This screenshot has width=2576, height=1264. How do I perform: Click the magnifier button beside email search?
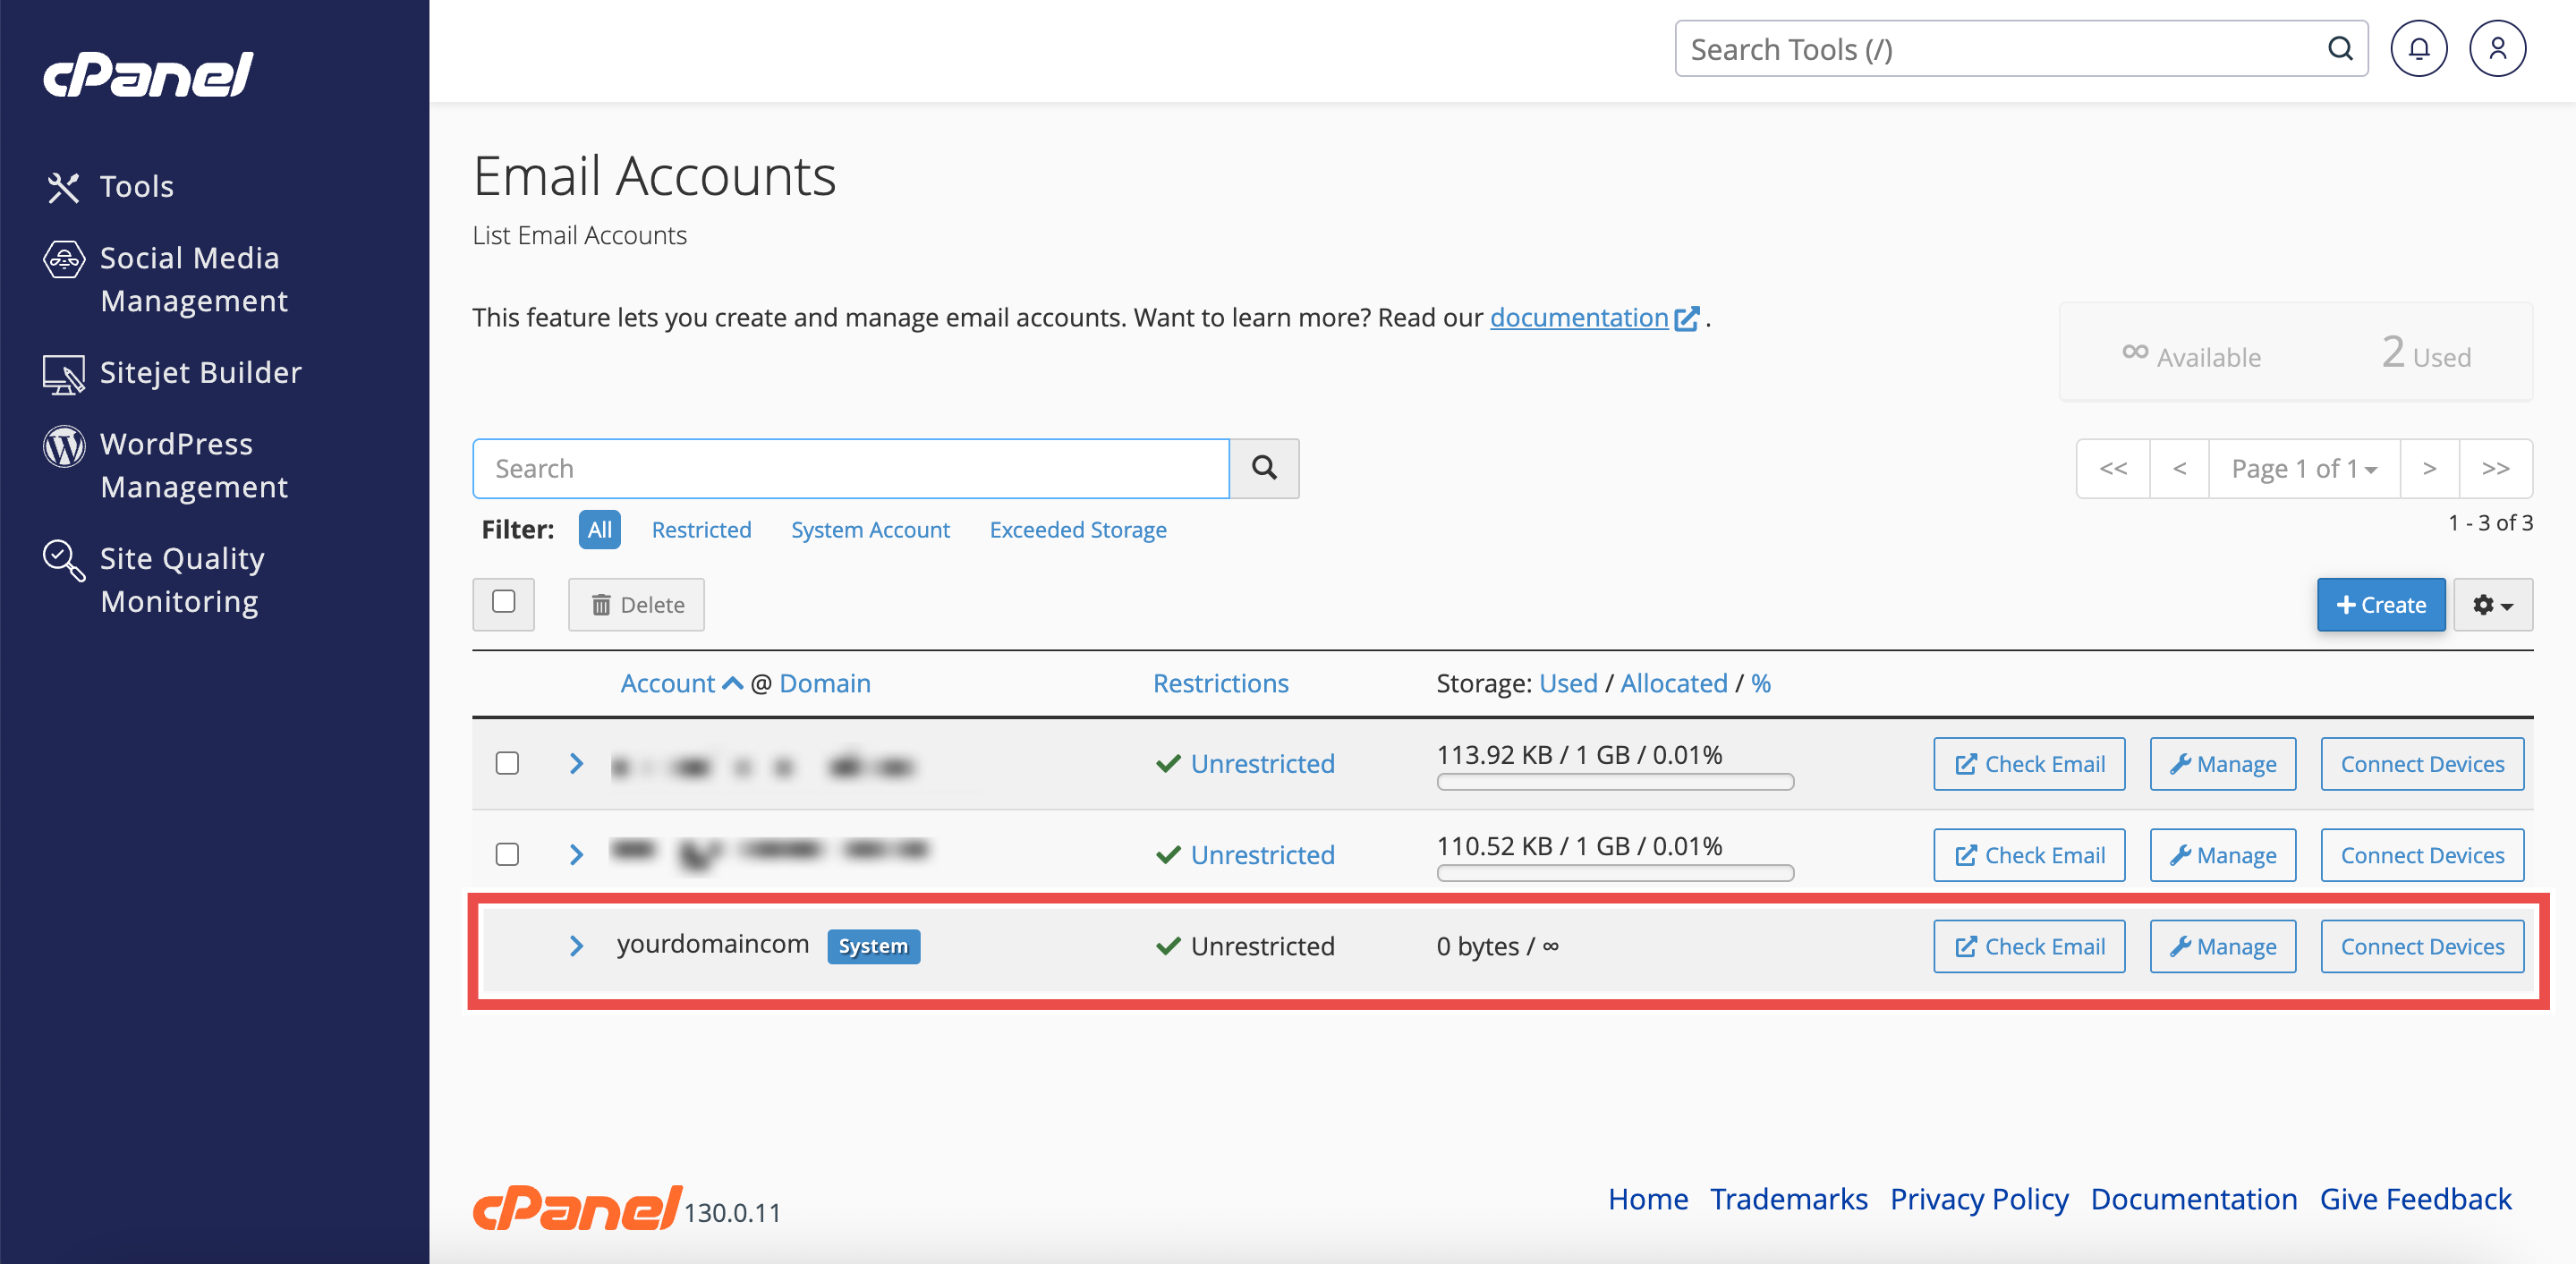(1264, 468)
